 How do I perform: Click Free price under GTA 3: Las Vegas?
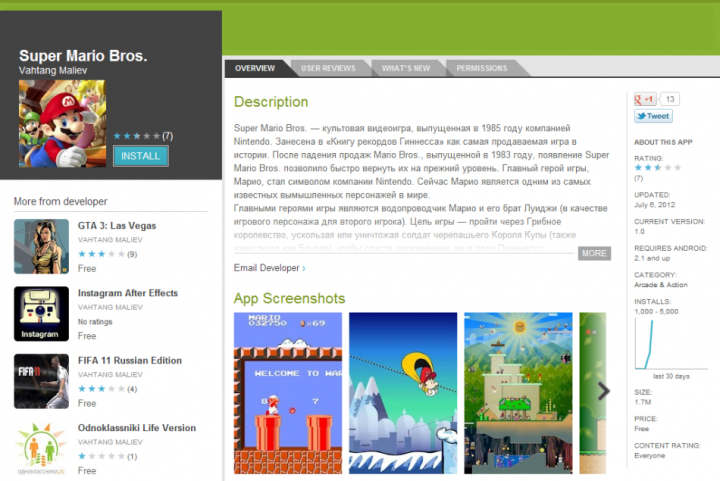pos(87,268)
